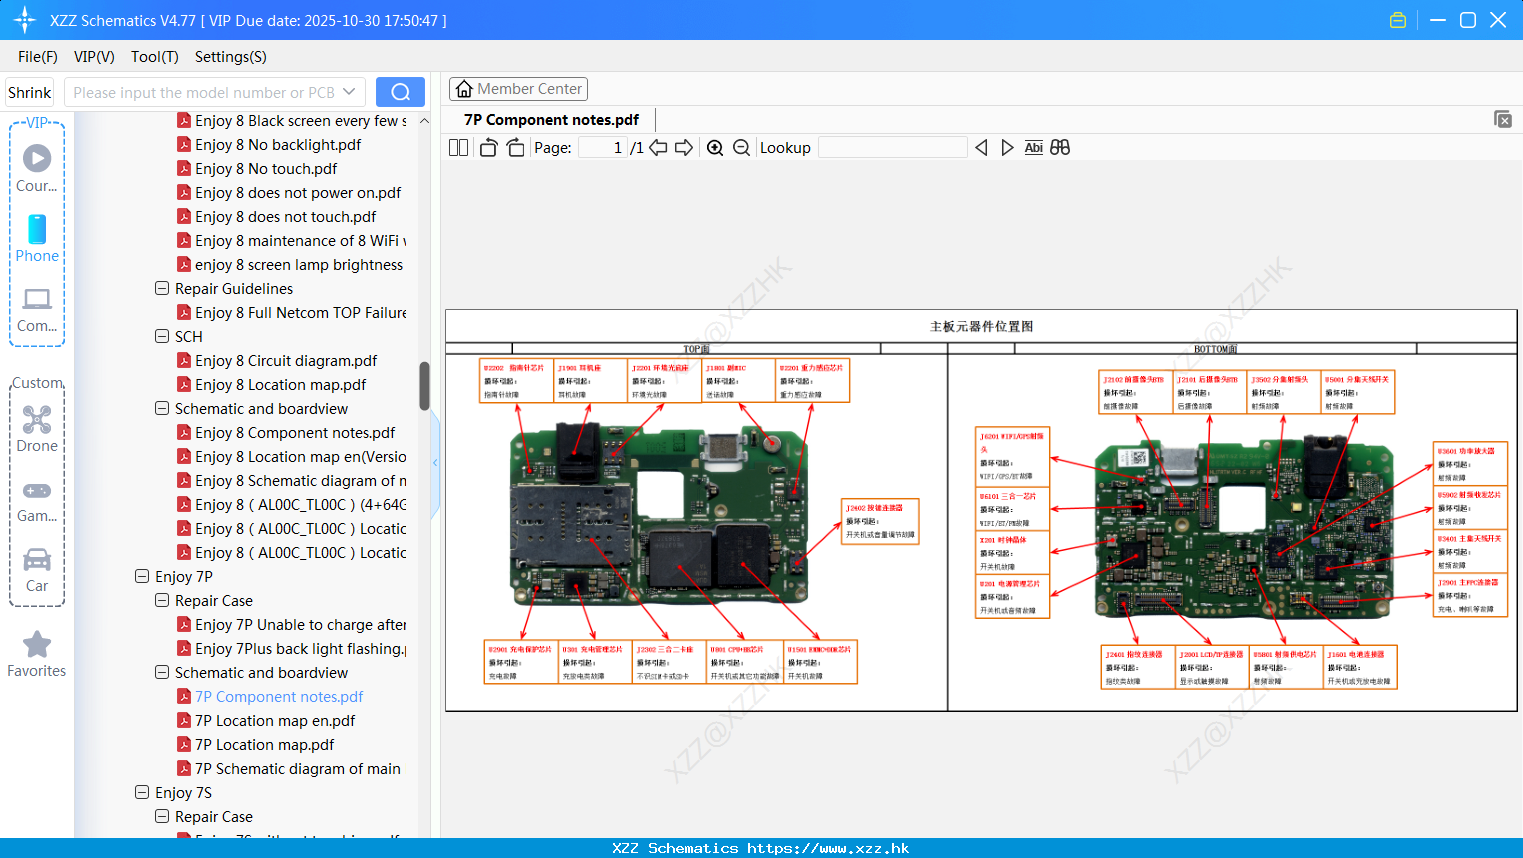1523x858 pixels.
Task: Collapse the Enjoy 7P node
Action: click(142, 576)
